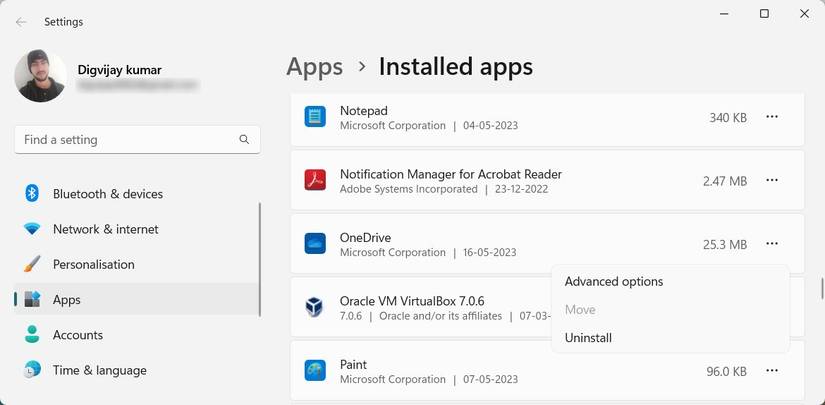The image size is (825, 405).
Task: Click the Bluetooth & devices icon
Action: (32, 193)
